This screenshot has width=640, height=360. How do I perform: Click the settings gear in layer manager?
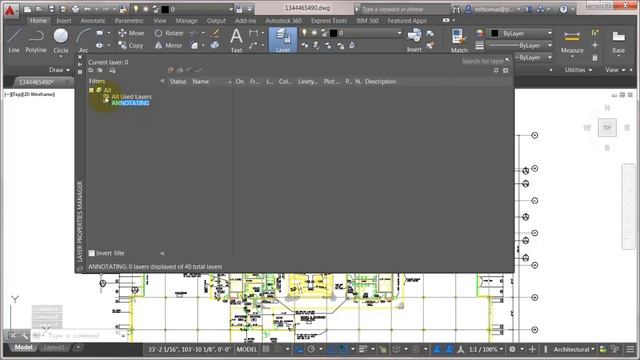[505, 70]
